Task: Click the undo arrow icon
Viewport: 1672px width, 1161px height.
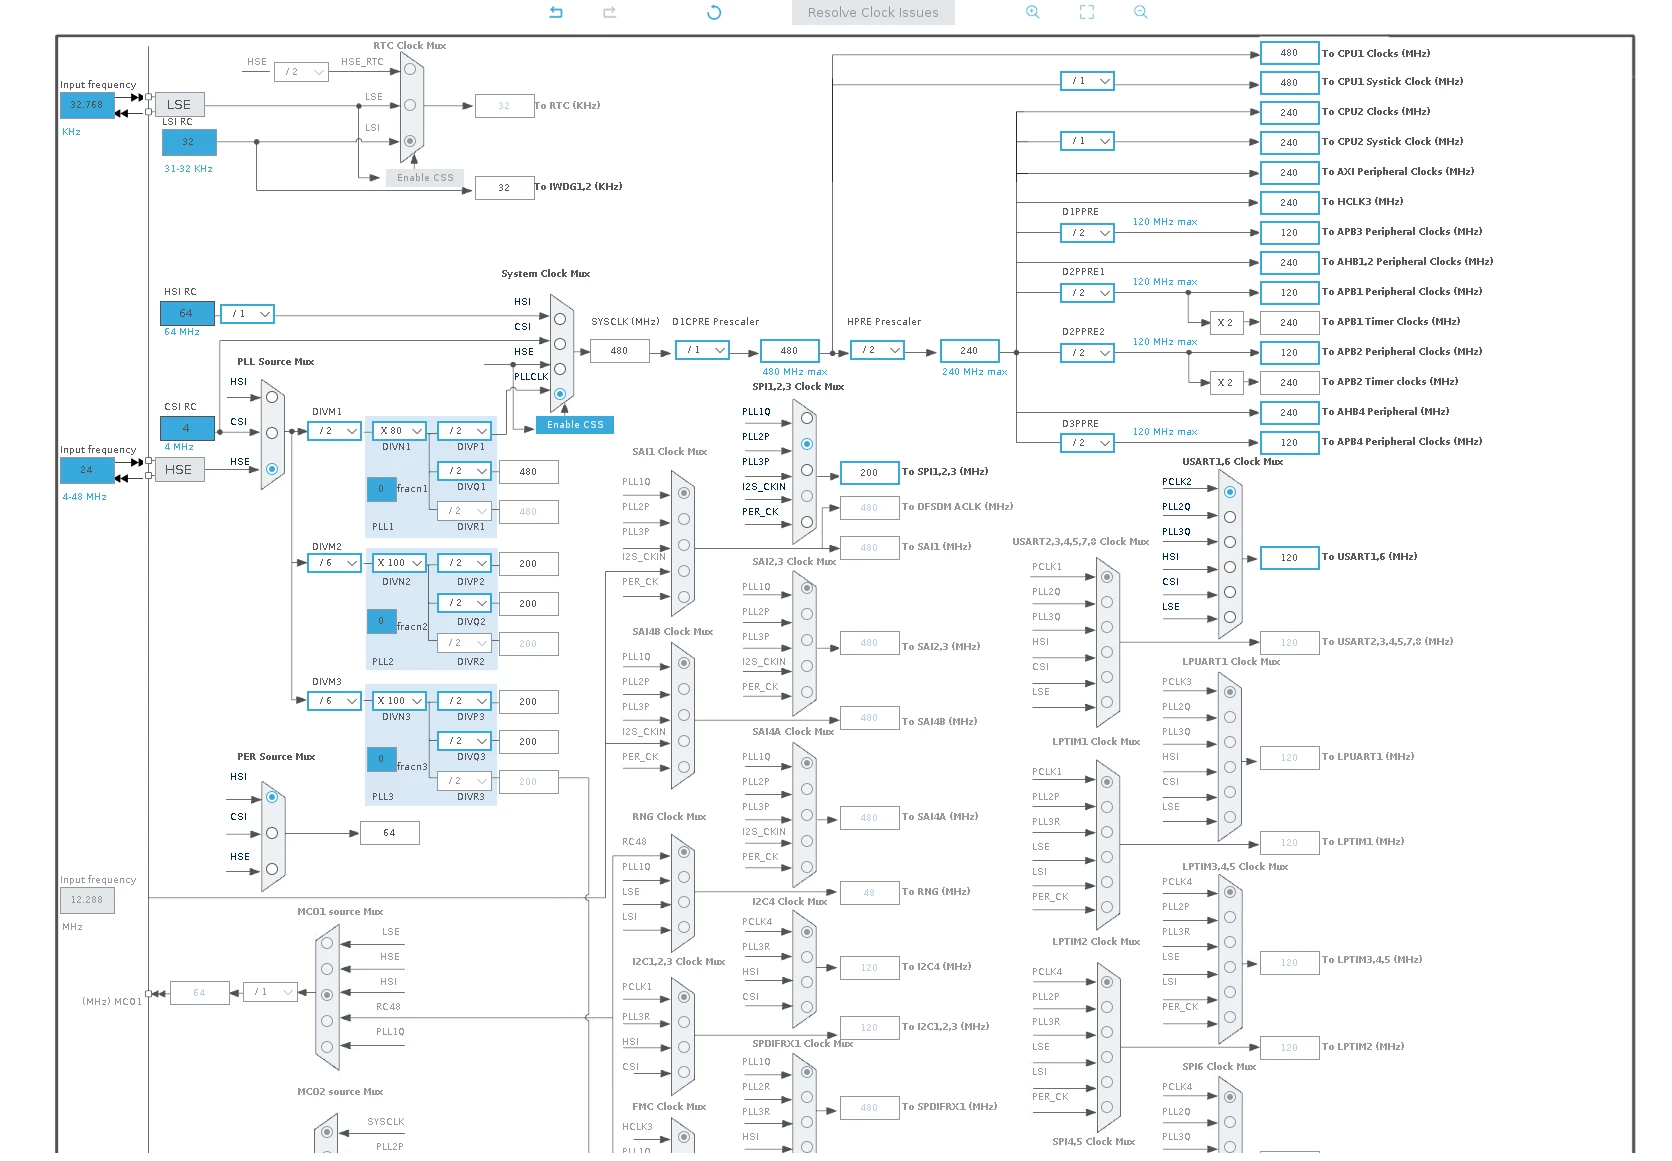Action: [556, 12]
